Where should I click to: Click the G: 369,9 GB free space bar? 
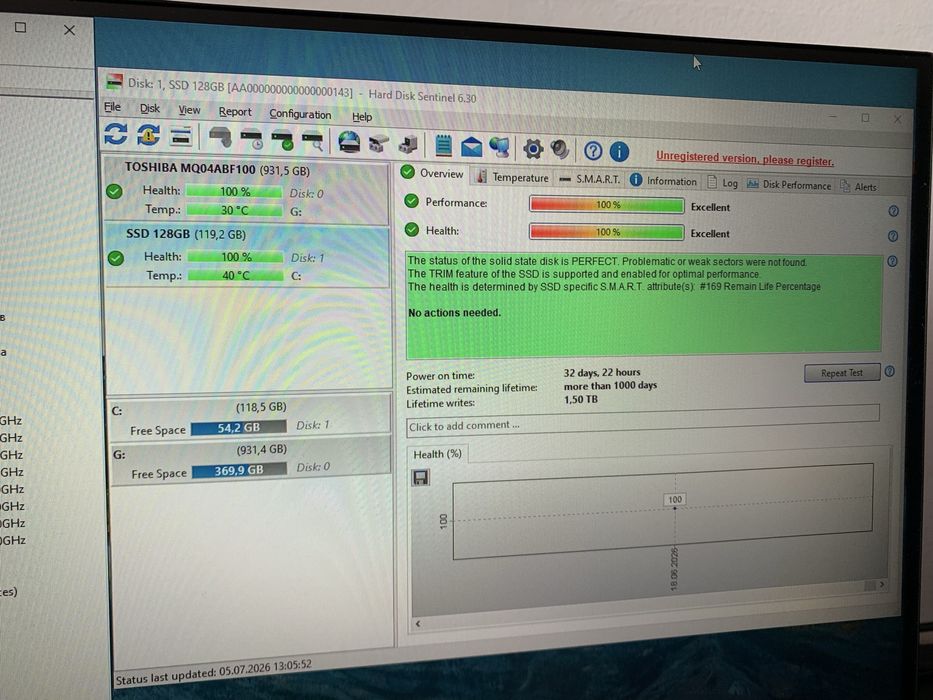(x=239, y=471)
